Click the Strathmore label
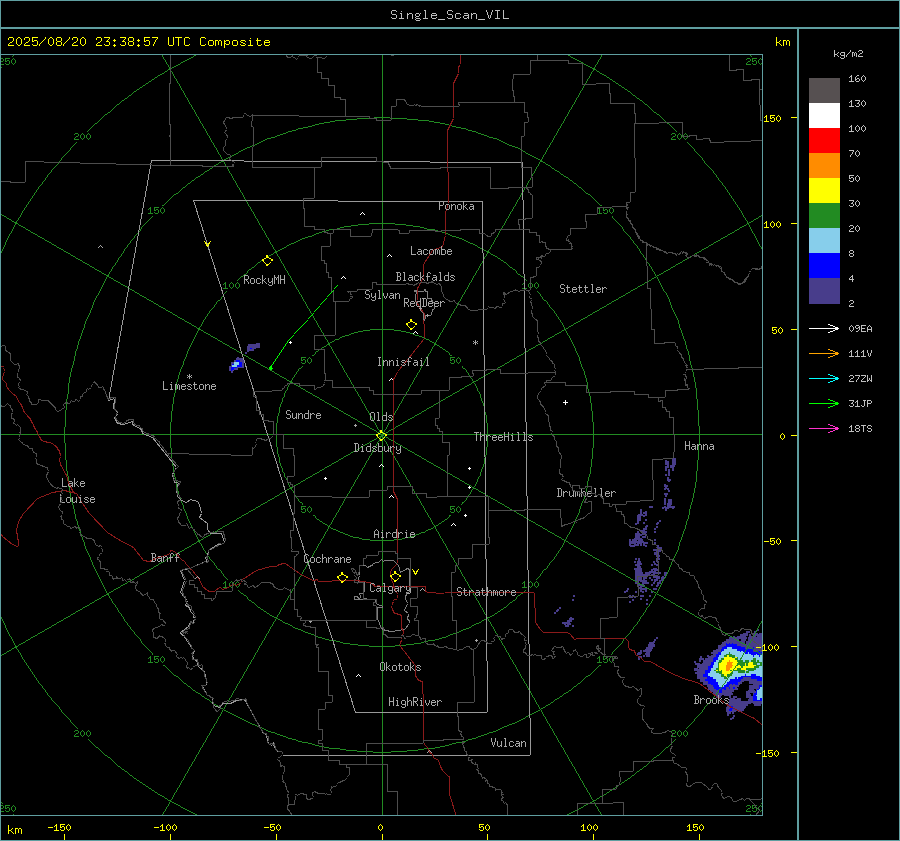This screenshot has width=900, height=841. (486, 592)
